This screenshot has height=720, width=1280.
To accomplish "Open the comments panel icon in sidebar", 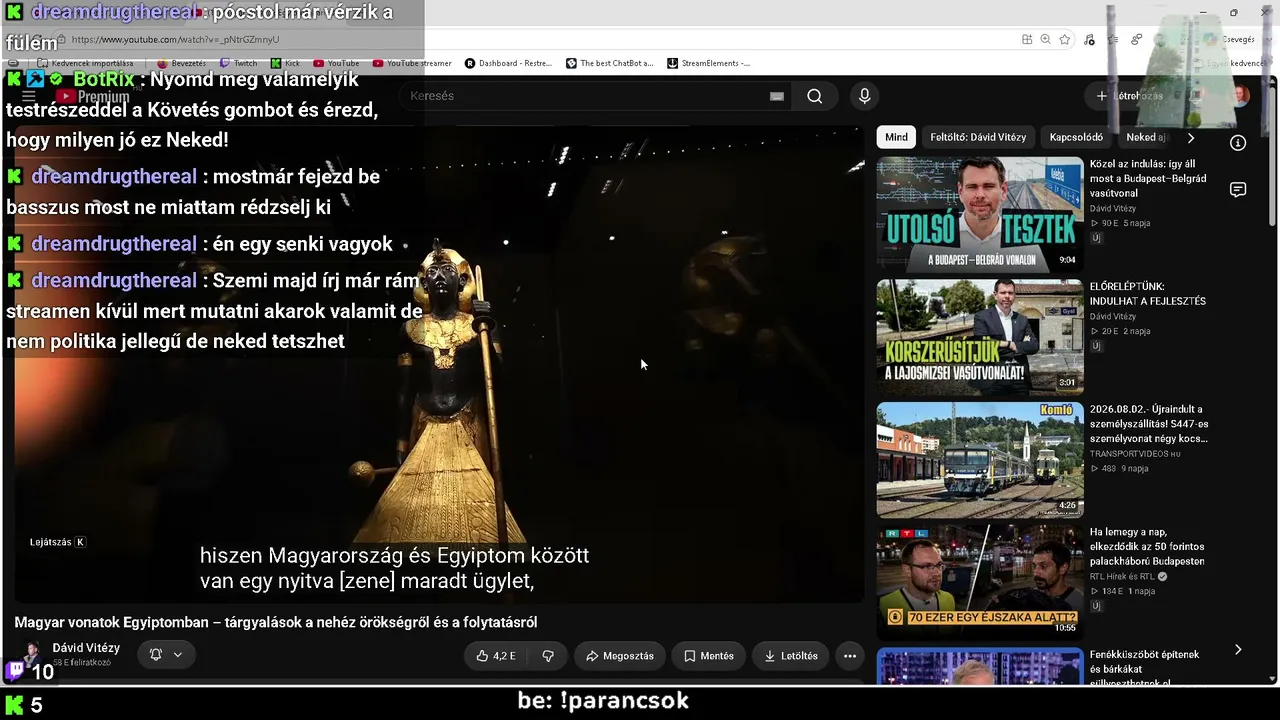I will [x=1238, y=190].
